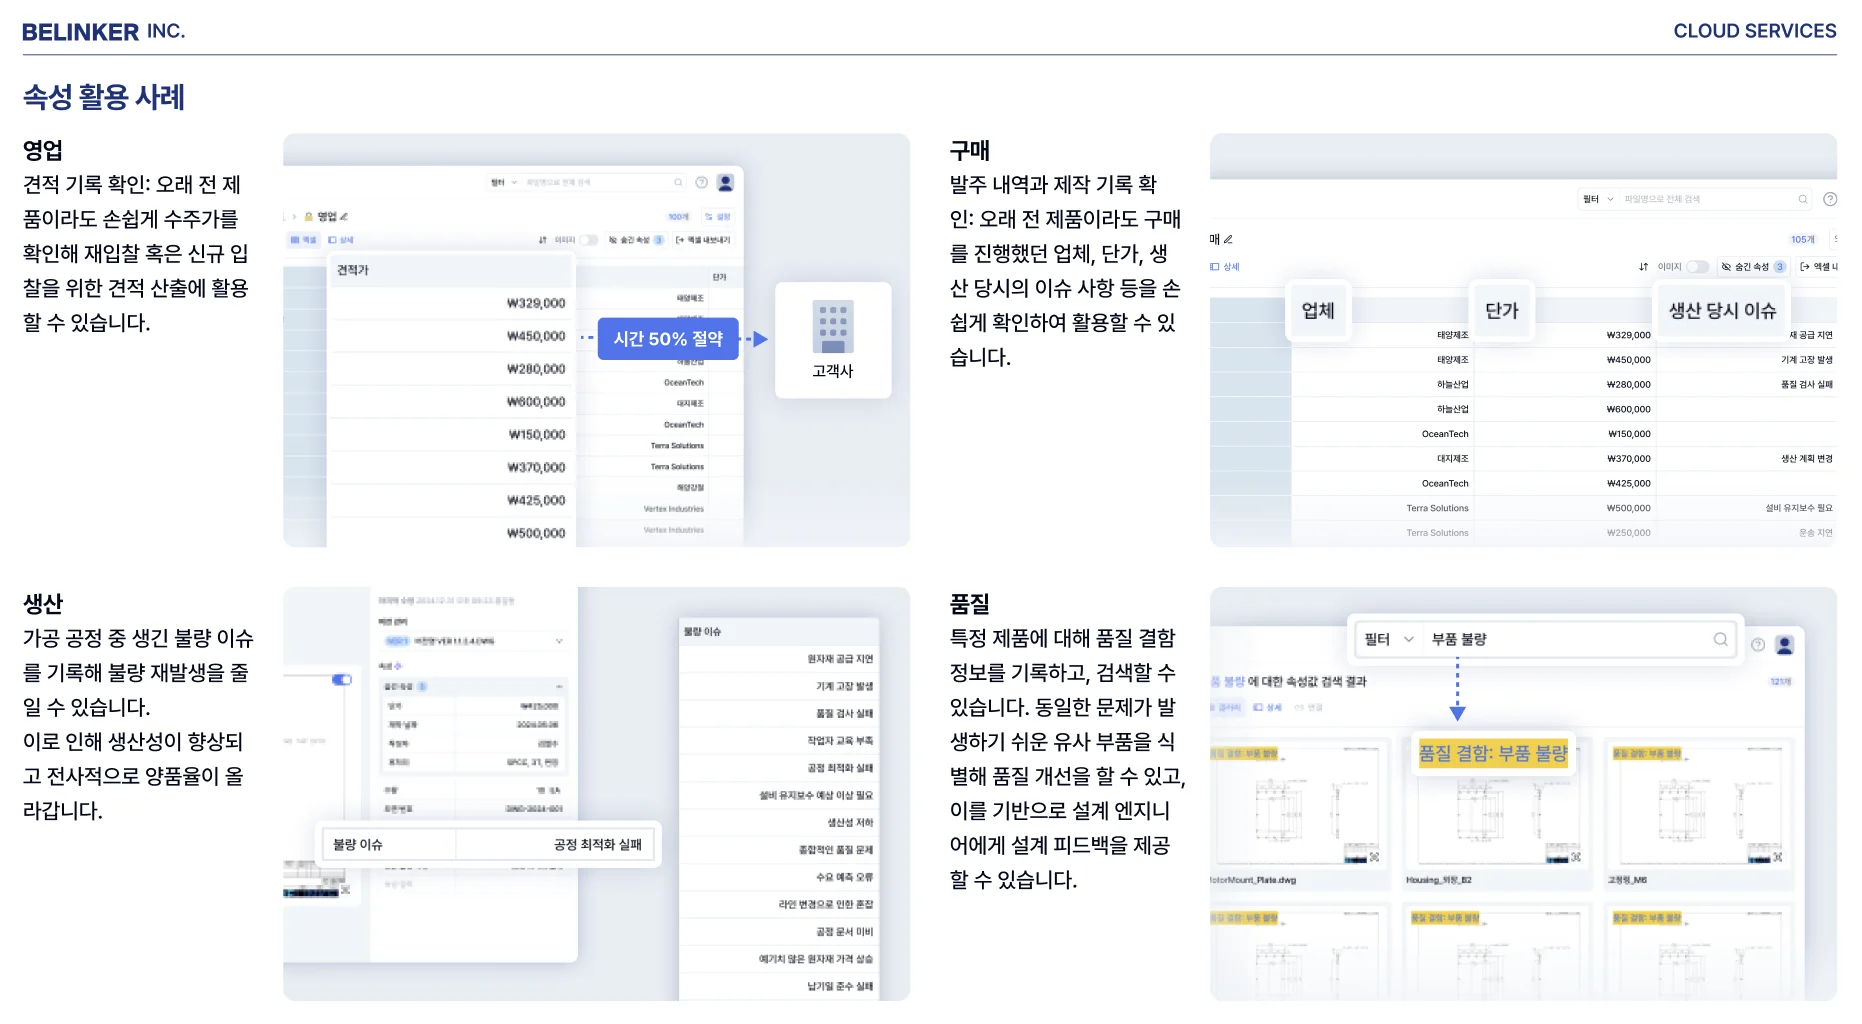Screen dimensions: 1862x1024
Task: Click the 105개 count in the 구매 panel
Action: (x=1803, y=240)
